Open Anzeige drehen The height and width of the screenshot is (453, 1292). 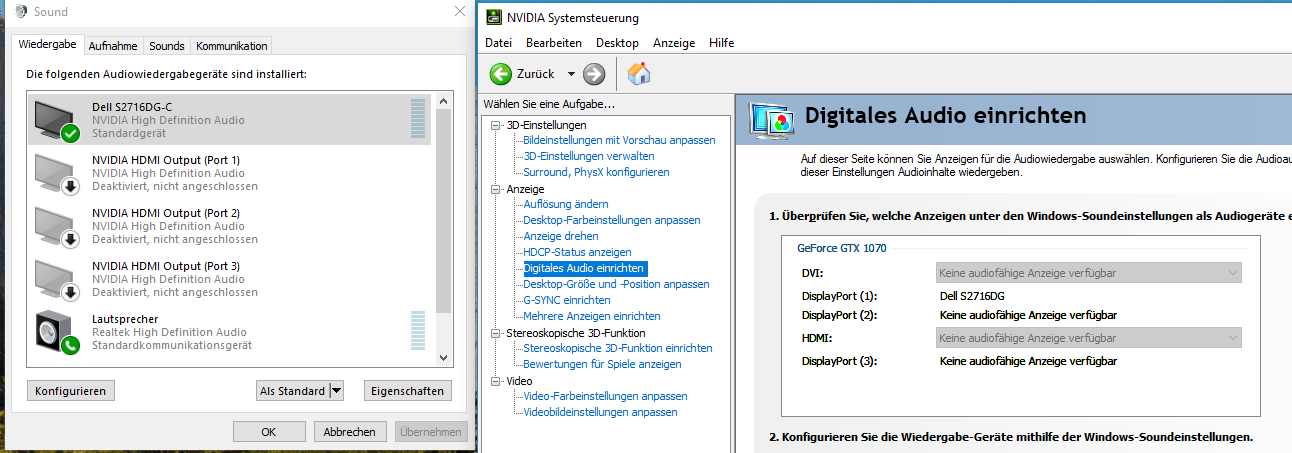(x=561, y=236)
